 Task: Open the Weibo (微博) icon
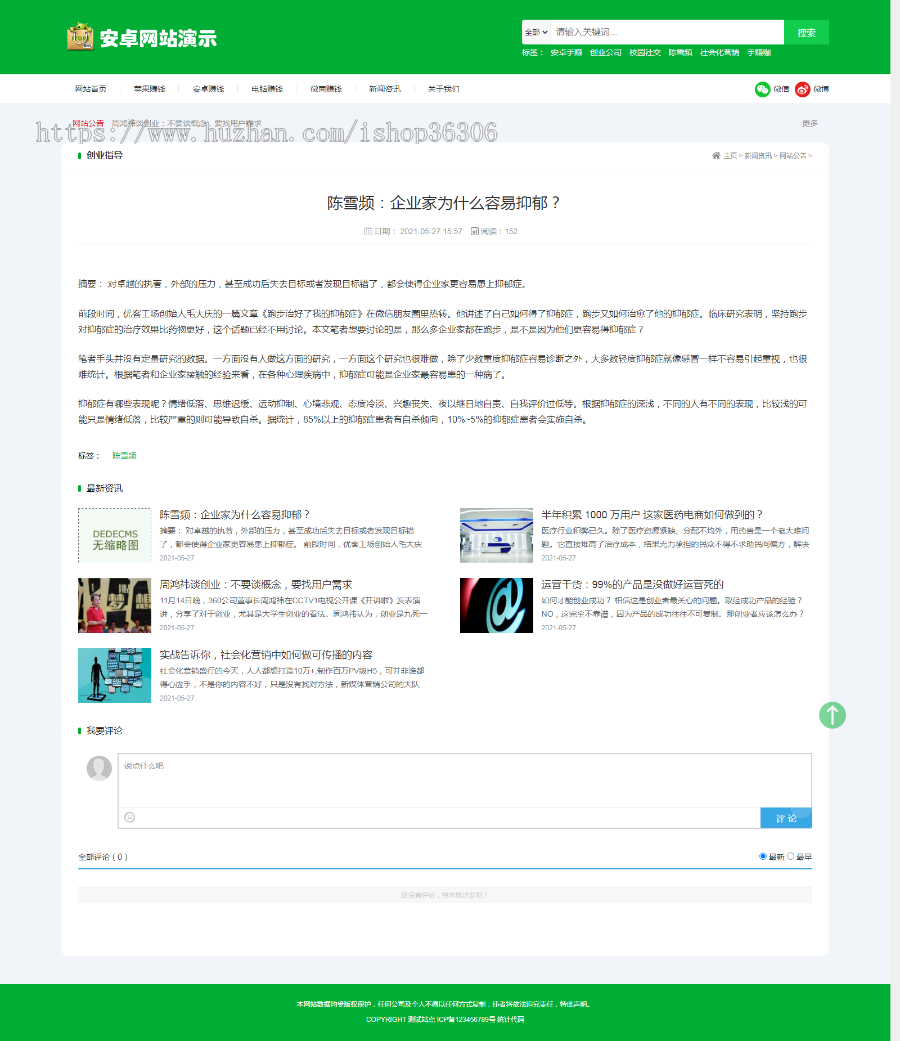[x=802, y=89]
